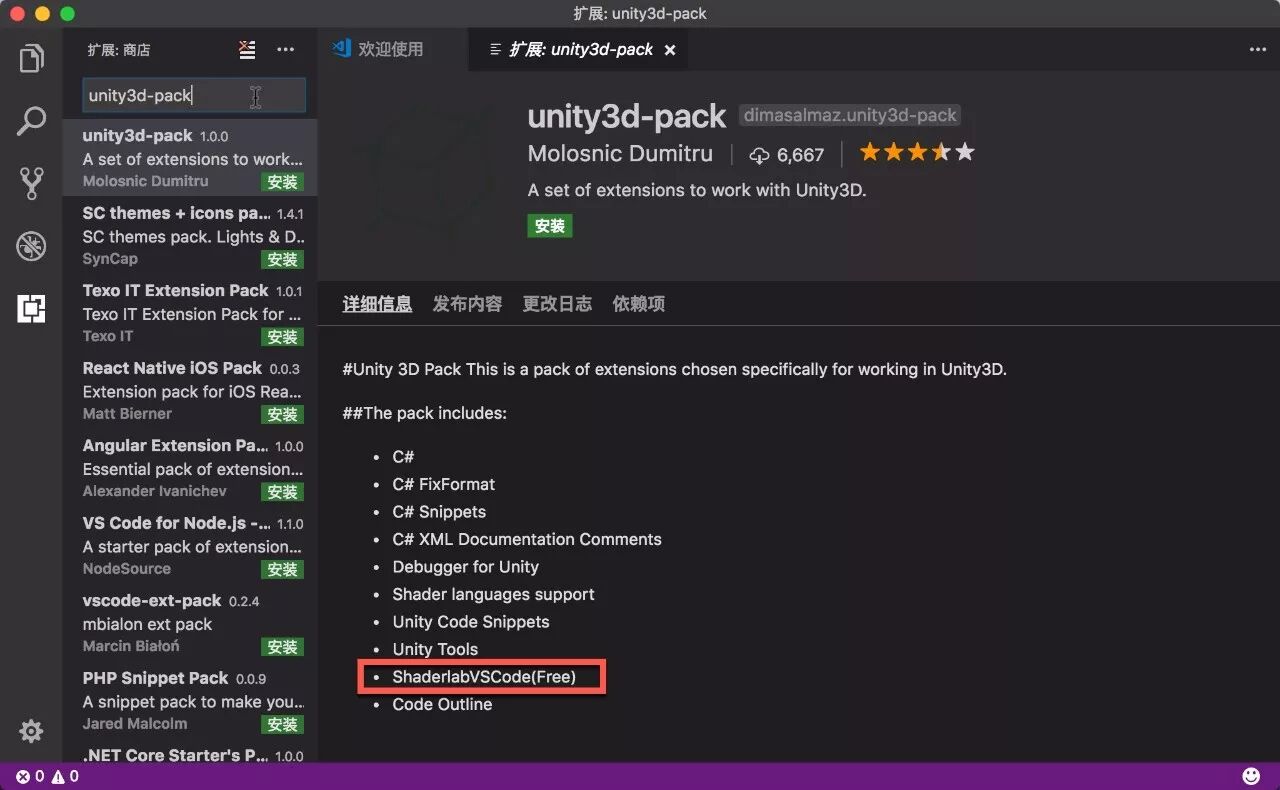
Task: Select the Extensions view icon
Action: coord(32,309)
